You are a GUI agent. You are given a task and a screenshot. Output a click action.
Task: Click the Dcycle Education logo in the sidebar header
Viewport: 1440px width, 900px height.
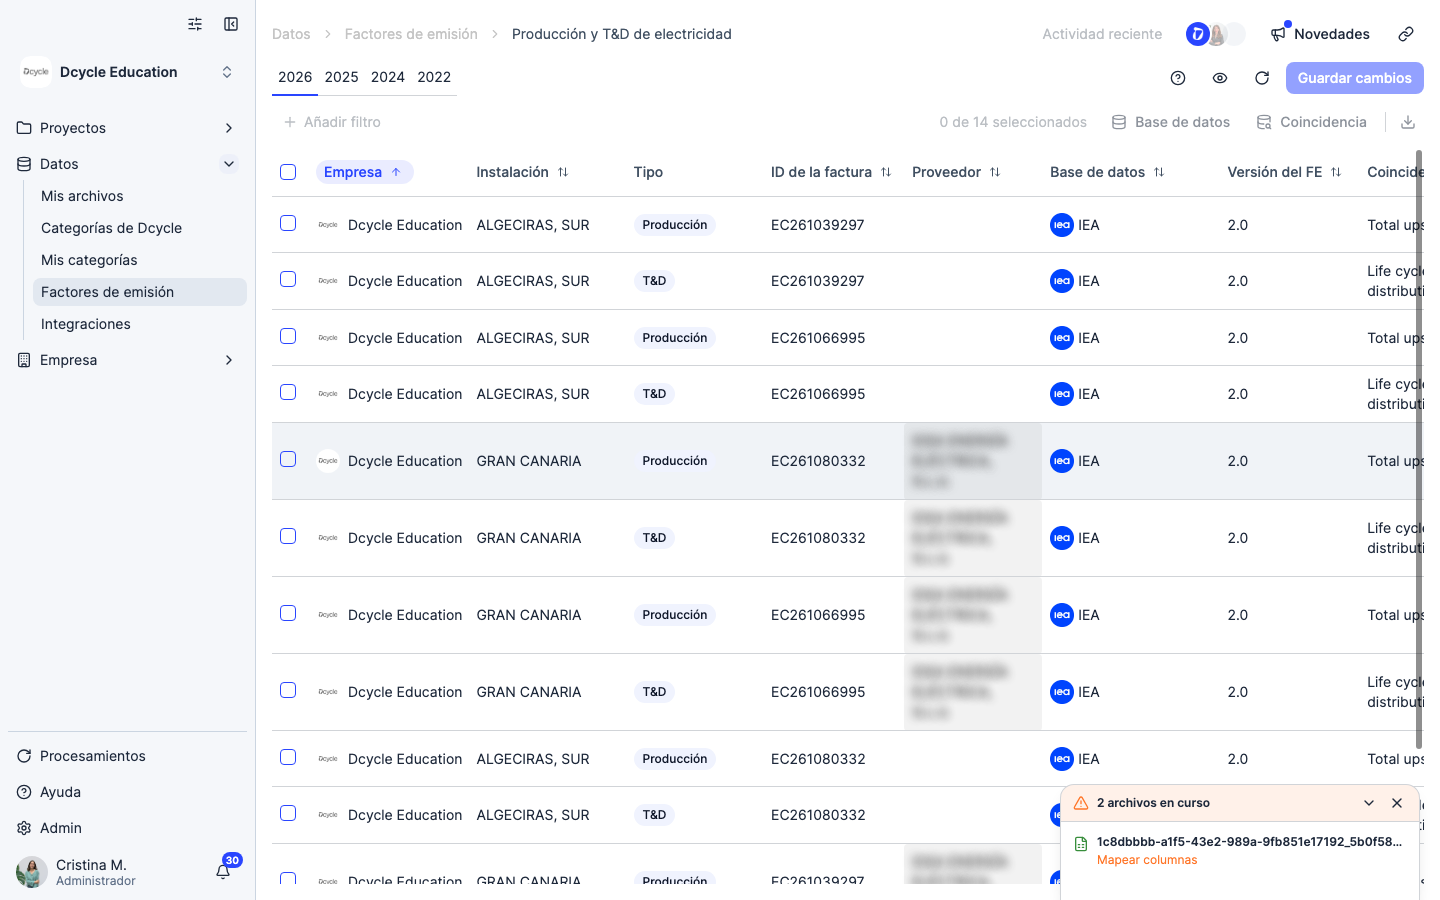click(36, 72)
